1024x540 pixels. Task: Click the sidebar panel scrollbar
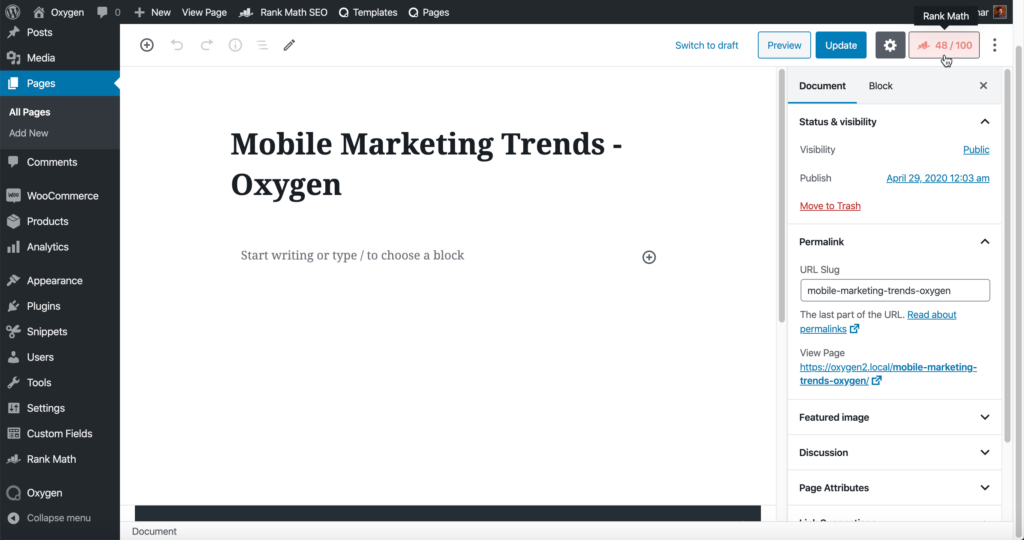tap(1008, 255)
